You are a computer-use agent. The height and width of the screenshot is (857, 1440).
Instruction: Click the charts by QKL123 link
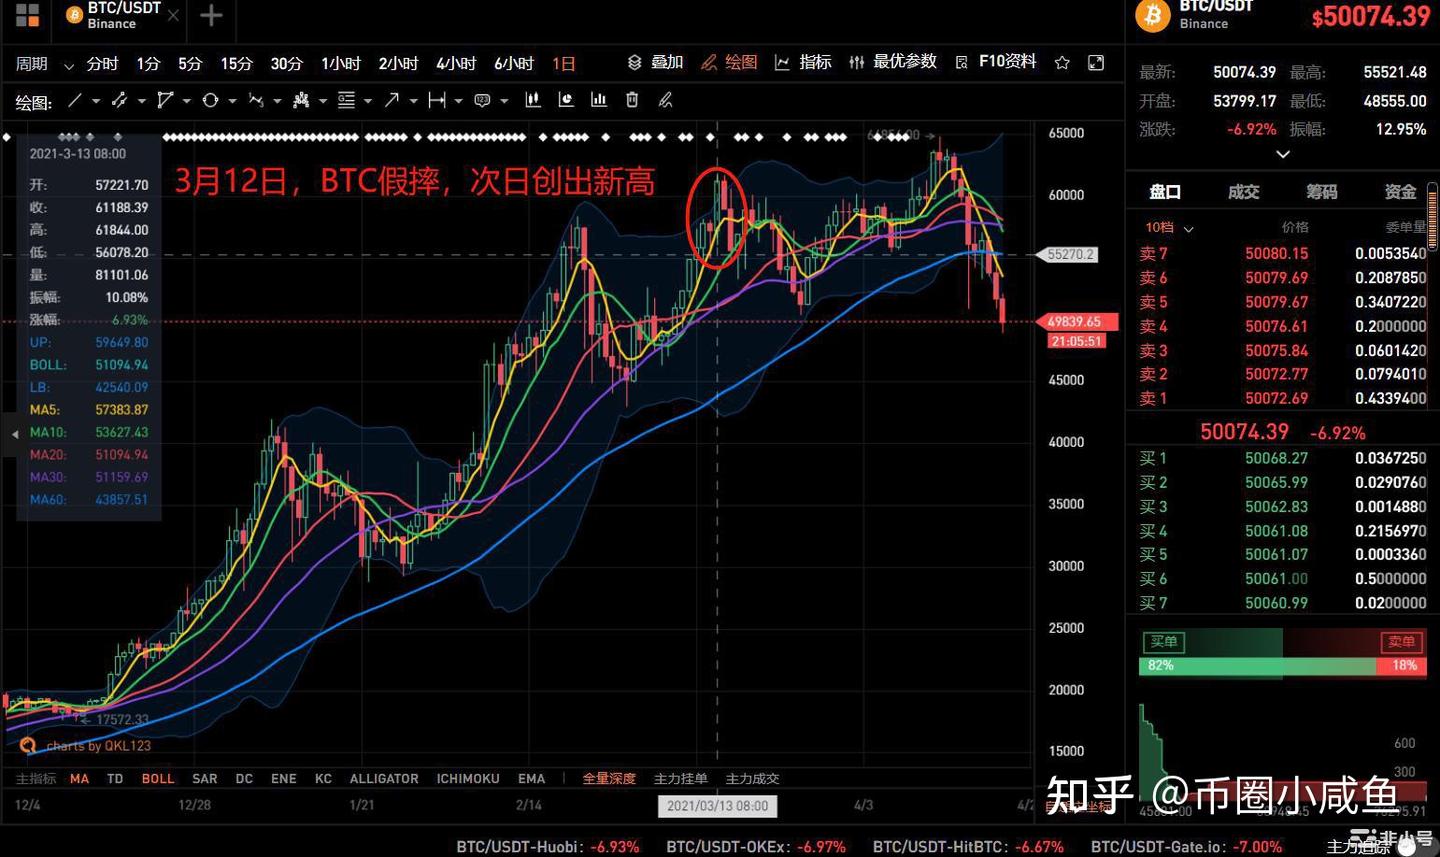[85, 745]
